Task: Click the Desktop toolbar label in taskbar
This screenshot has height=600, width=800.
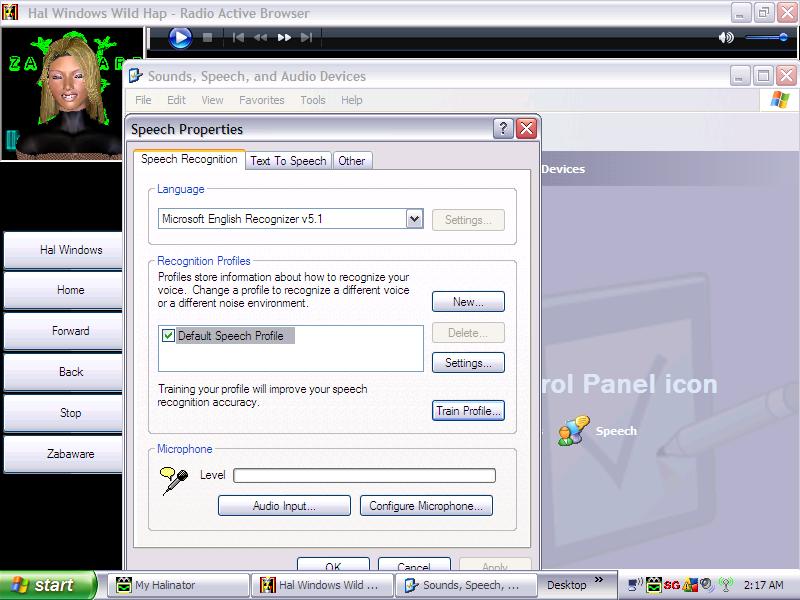Action: [566, 585]
